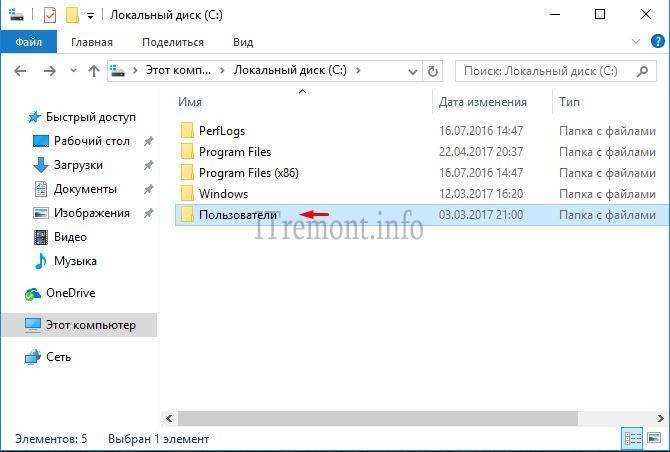Click the Локальный диск (C:) breadcrumb
The height and width of the screenshot is (452, 670).
[290, 70]
